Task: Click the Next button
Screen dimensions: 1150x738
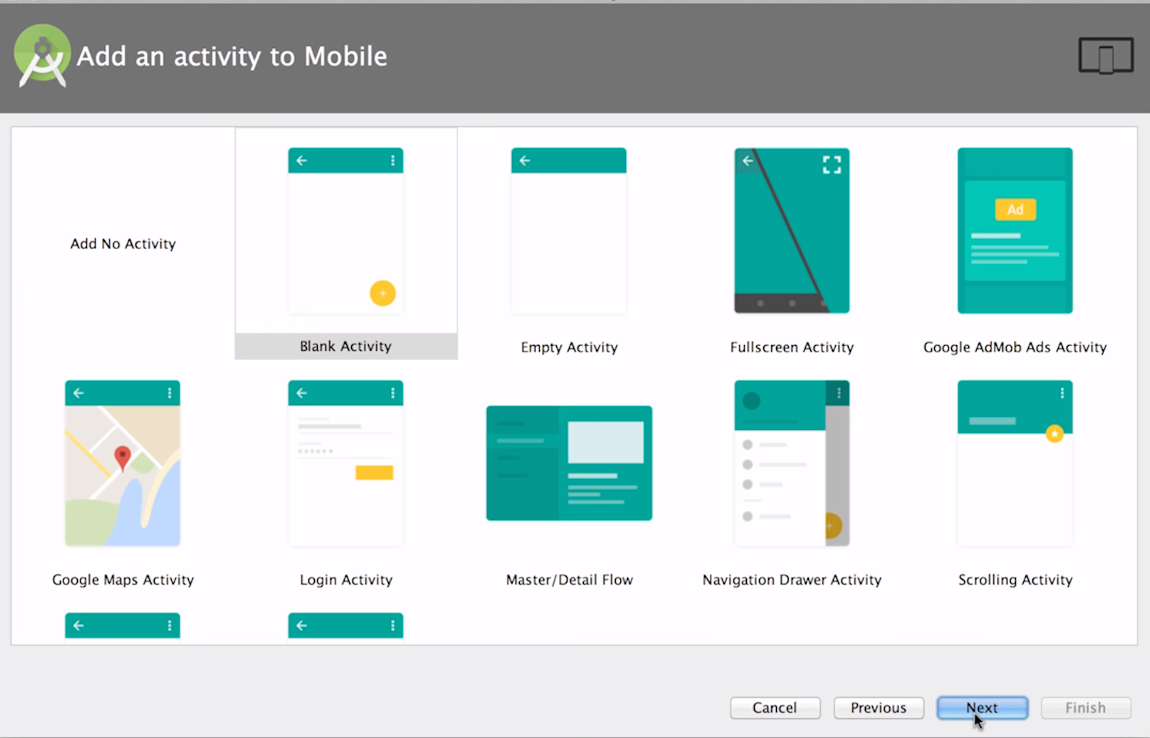Action: [982, 708]
